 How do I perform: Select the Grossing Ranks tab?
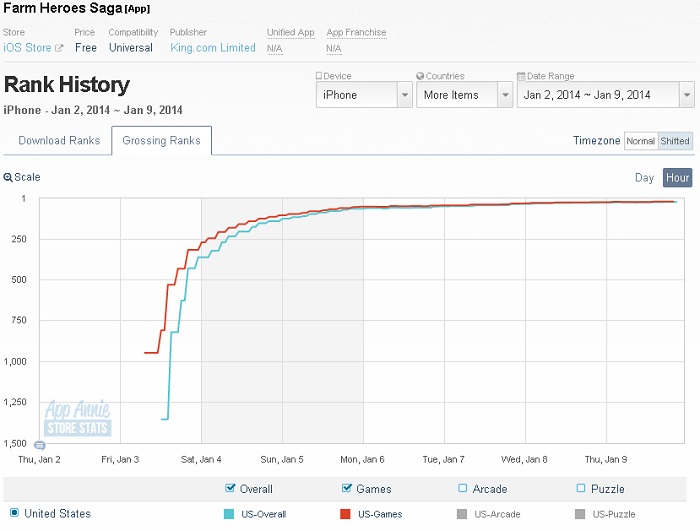(162, 141)
